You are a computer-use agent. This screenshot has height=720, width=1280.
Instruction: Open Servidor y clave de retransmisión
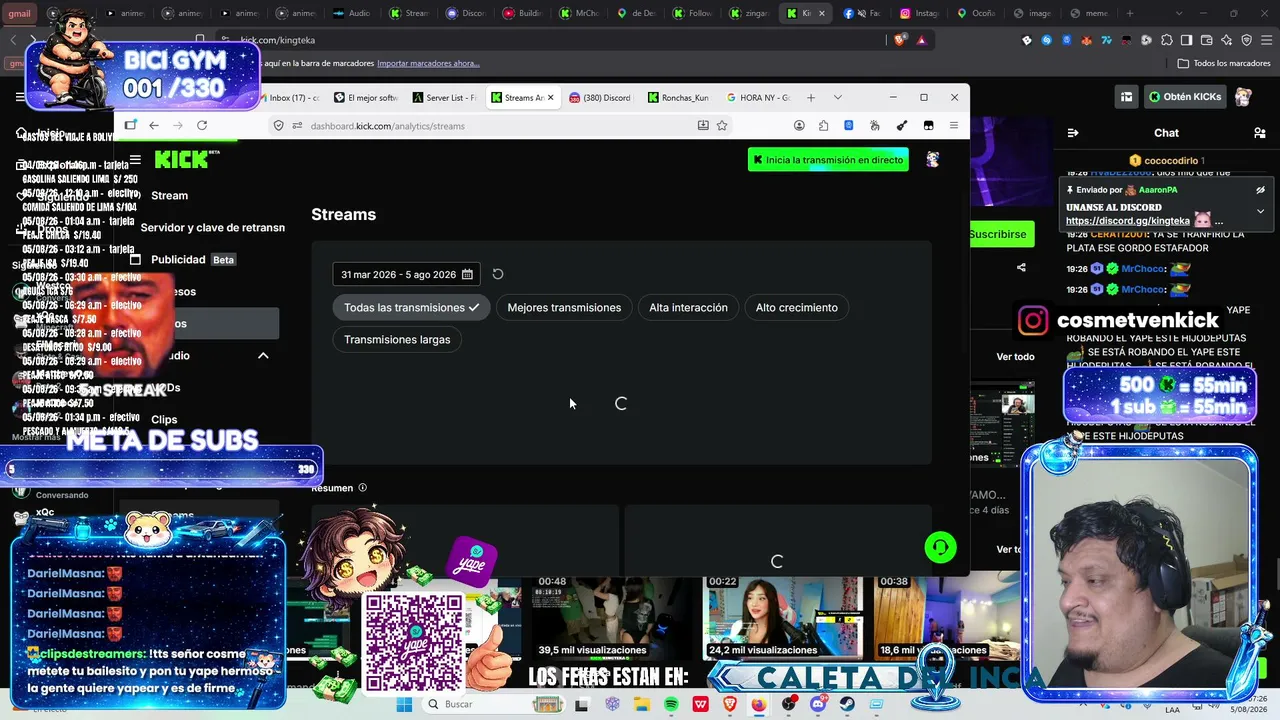(212, 227)
